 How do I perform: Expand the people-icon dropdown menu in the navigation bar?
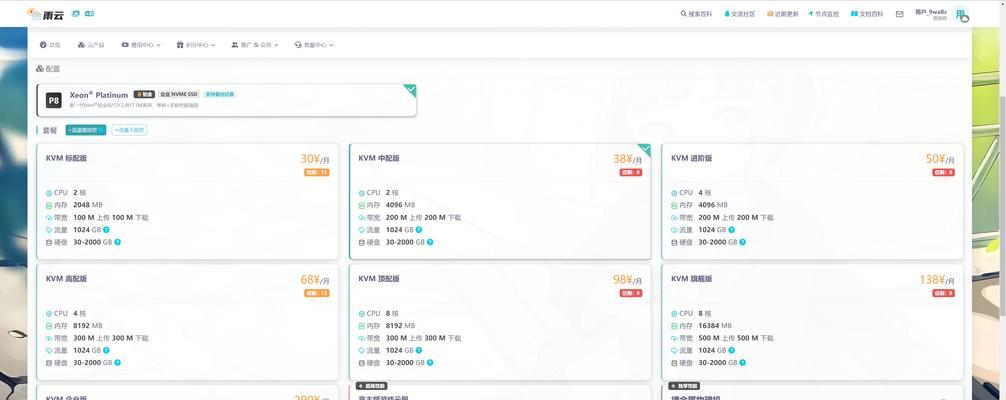pos(255,45)
